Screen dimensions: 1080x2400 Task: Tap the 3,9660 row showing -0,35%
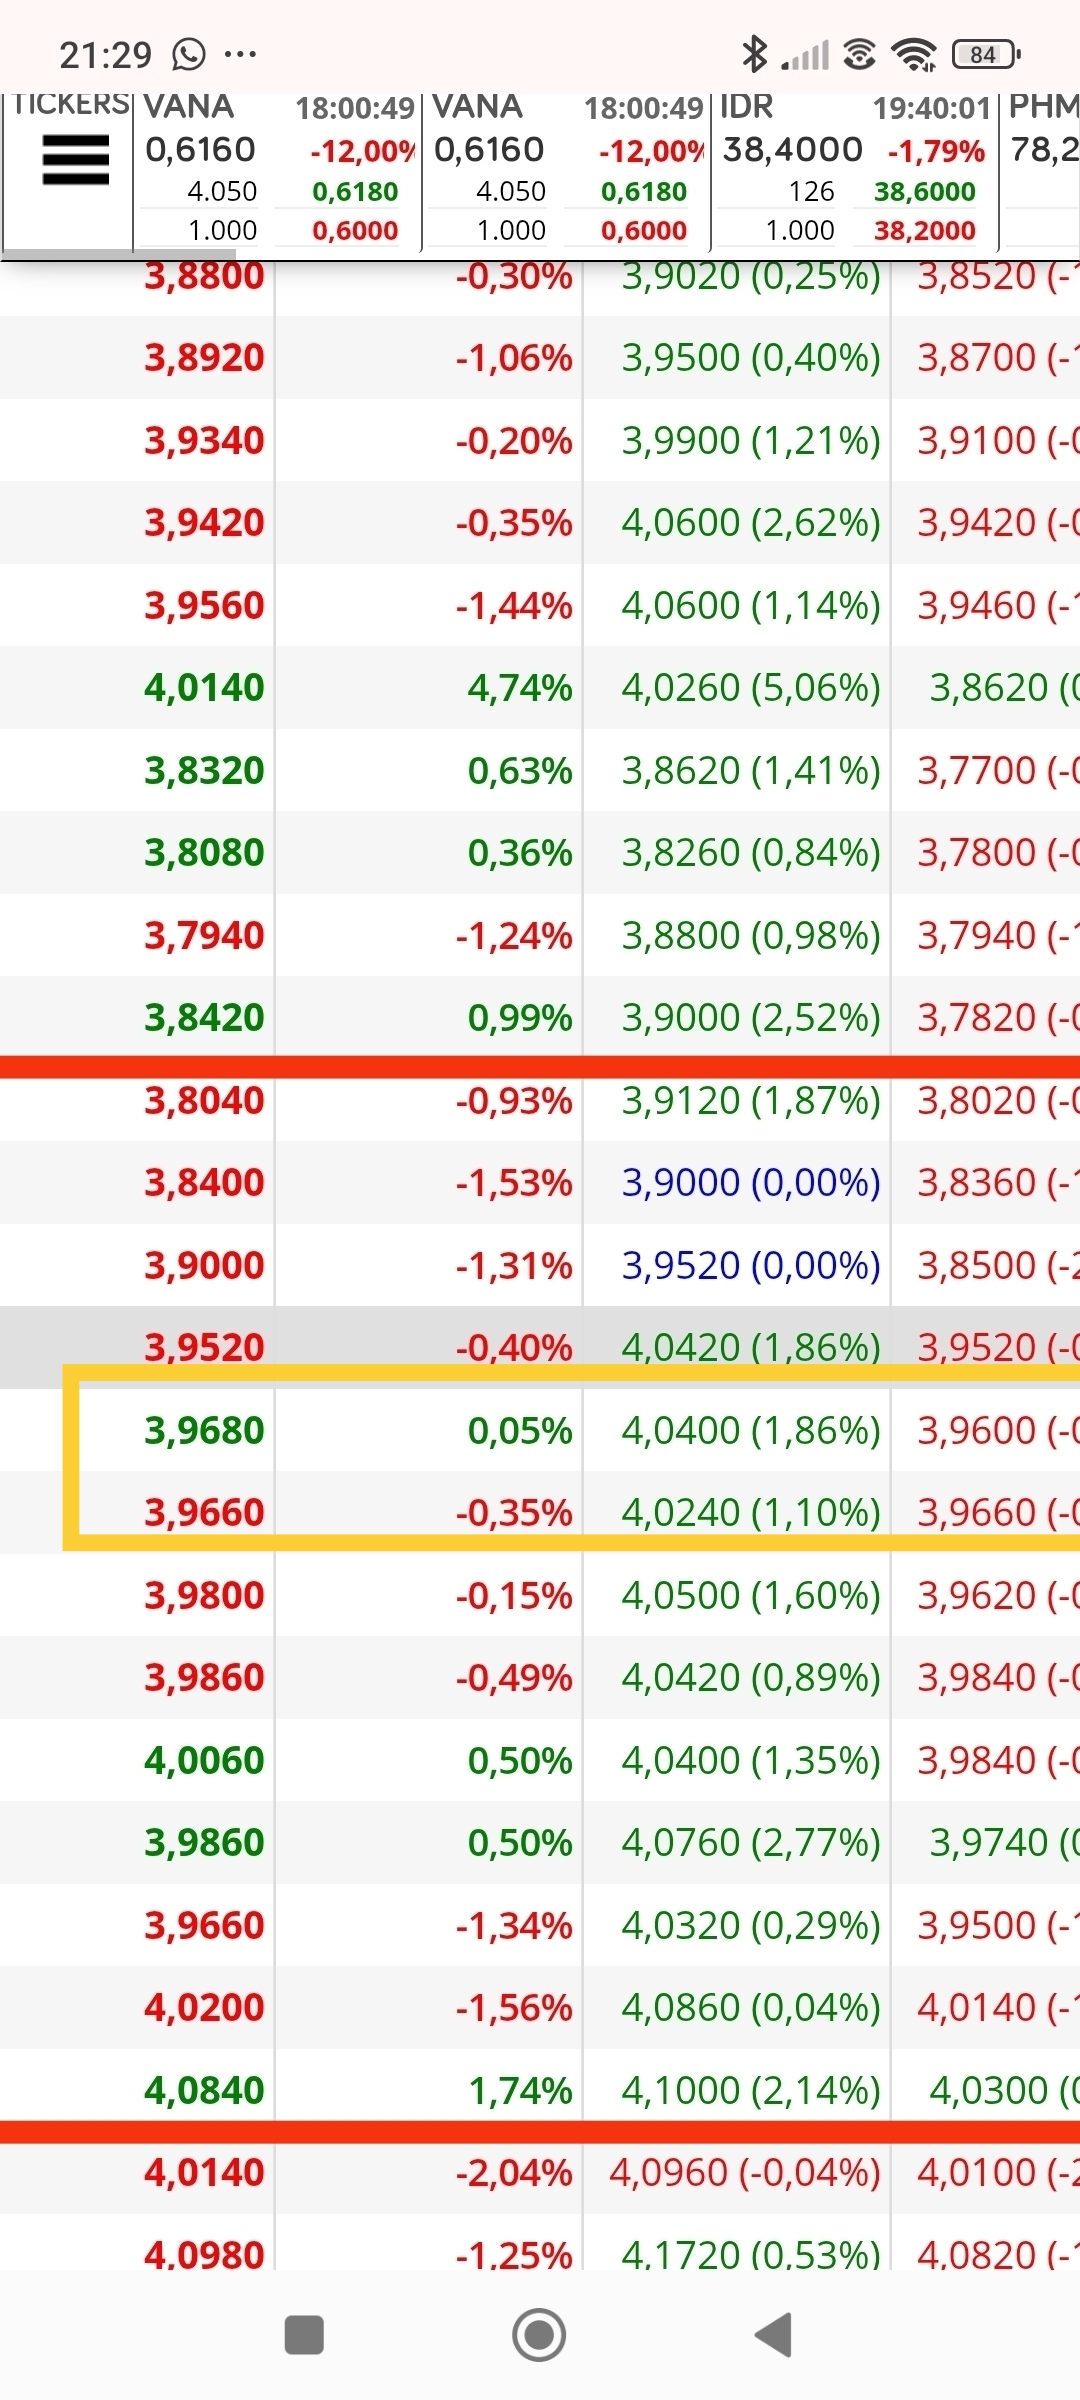click(540, 1512)
